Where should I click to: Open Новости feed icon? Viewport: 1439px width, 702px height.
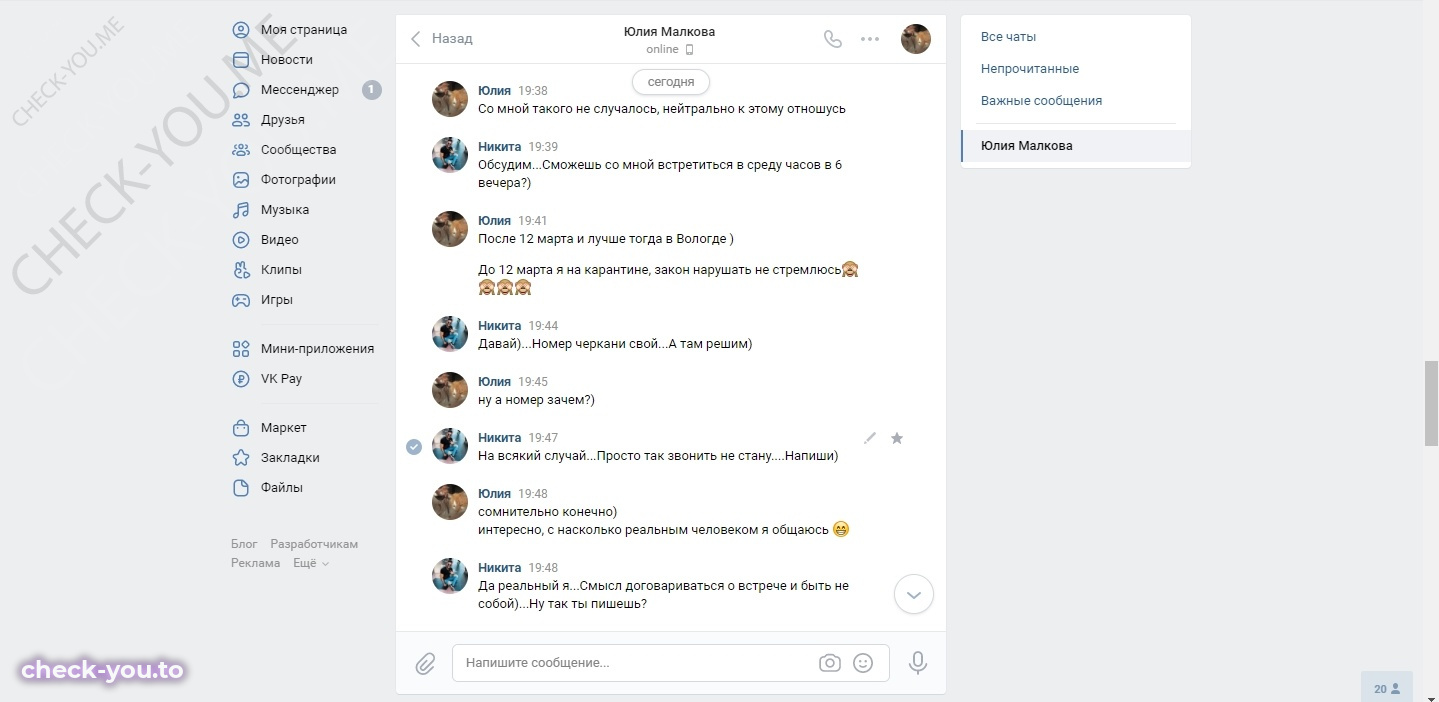click(x=241, y=60)
